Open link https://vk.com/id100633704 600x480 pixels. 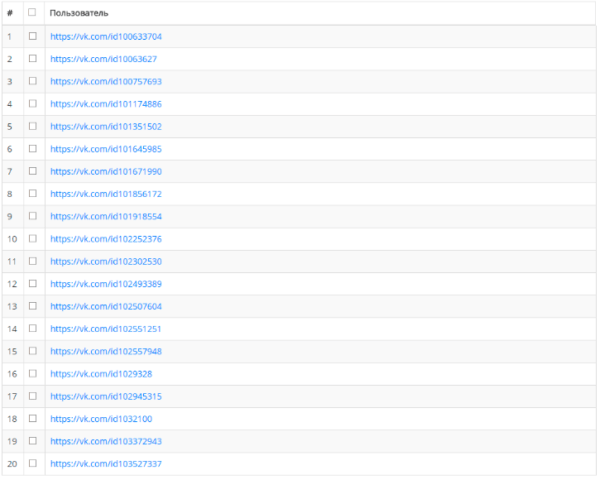(106, 37)
